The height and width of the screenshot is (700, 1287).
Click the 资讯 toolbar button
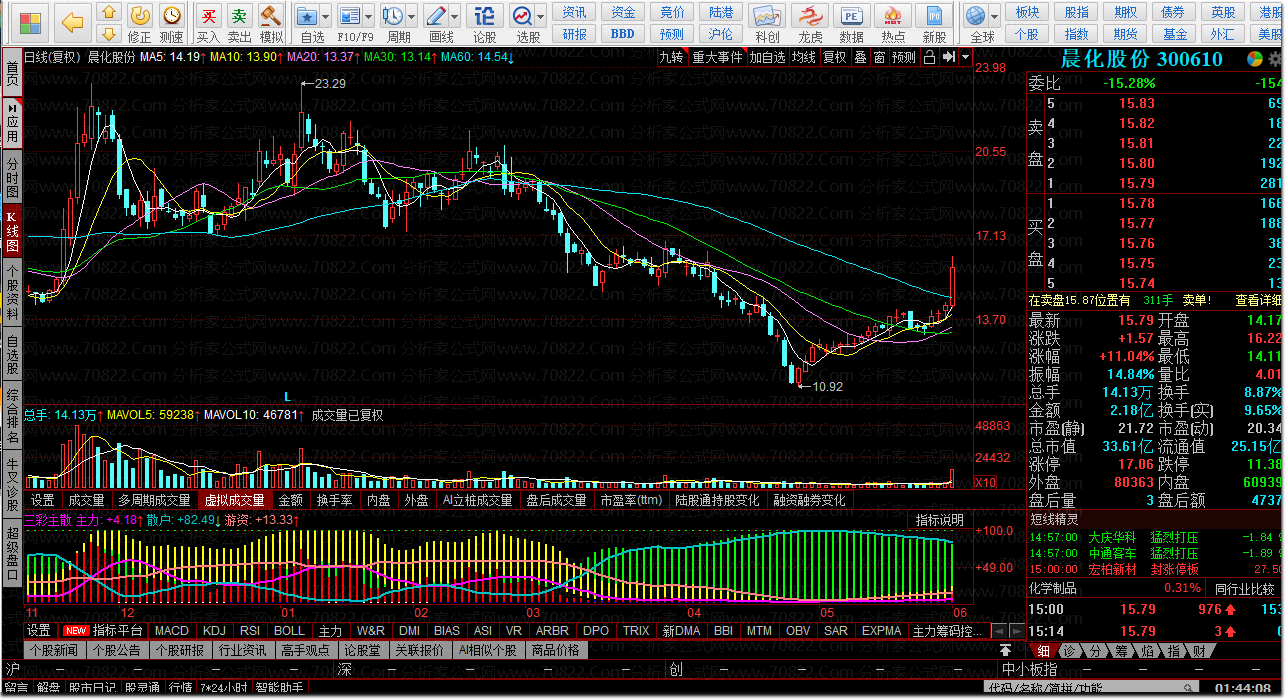pyautogui.click(x=575, y=12)
